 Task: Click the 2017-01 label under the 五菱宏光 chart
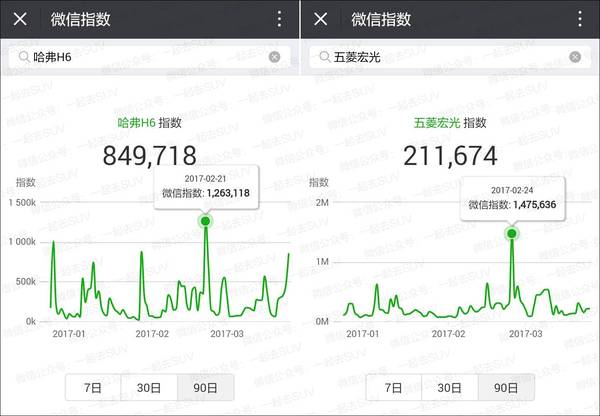[363, 334]
